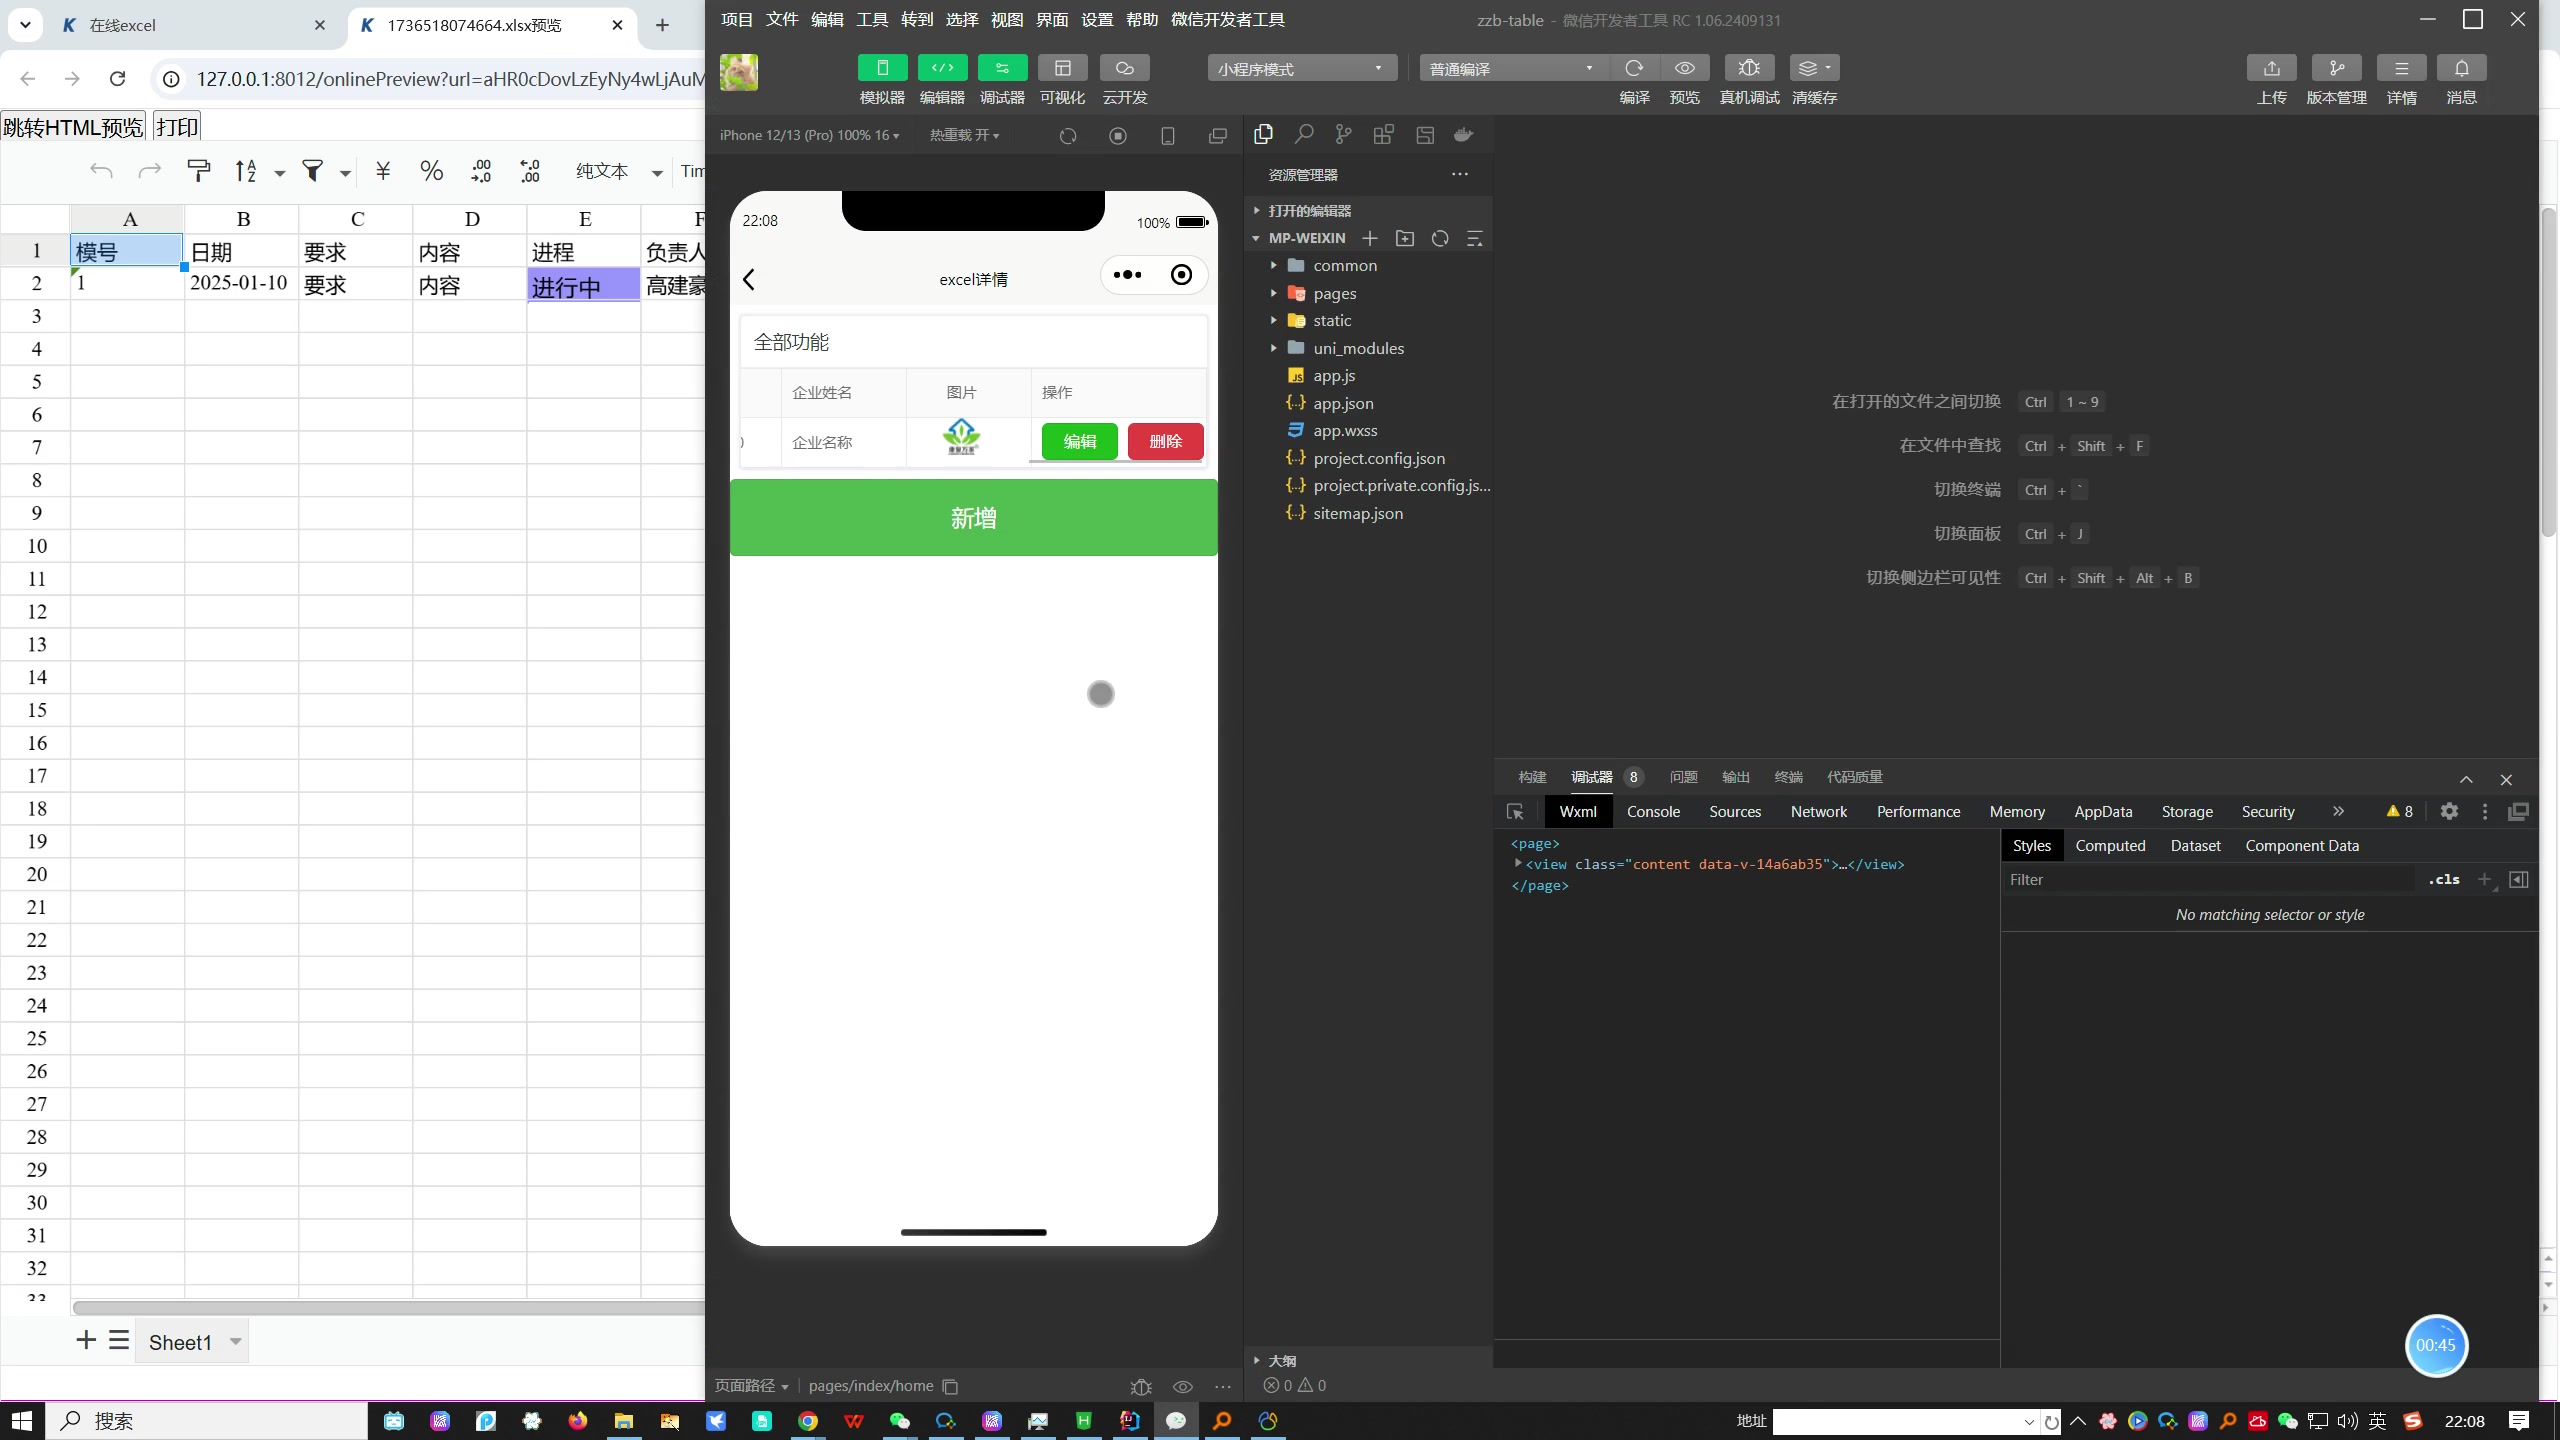The image size is (2560, 1440).
Task: Open the 小程序模式 mode dropdown
Action: [1302, 68]
